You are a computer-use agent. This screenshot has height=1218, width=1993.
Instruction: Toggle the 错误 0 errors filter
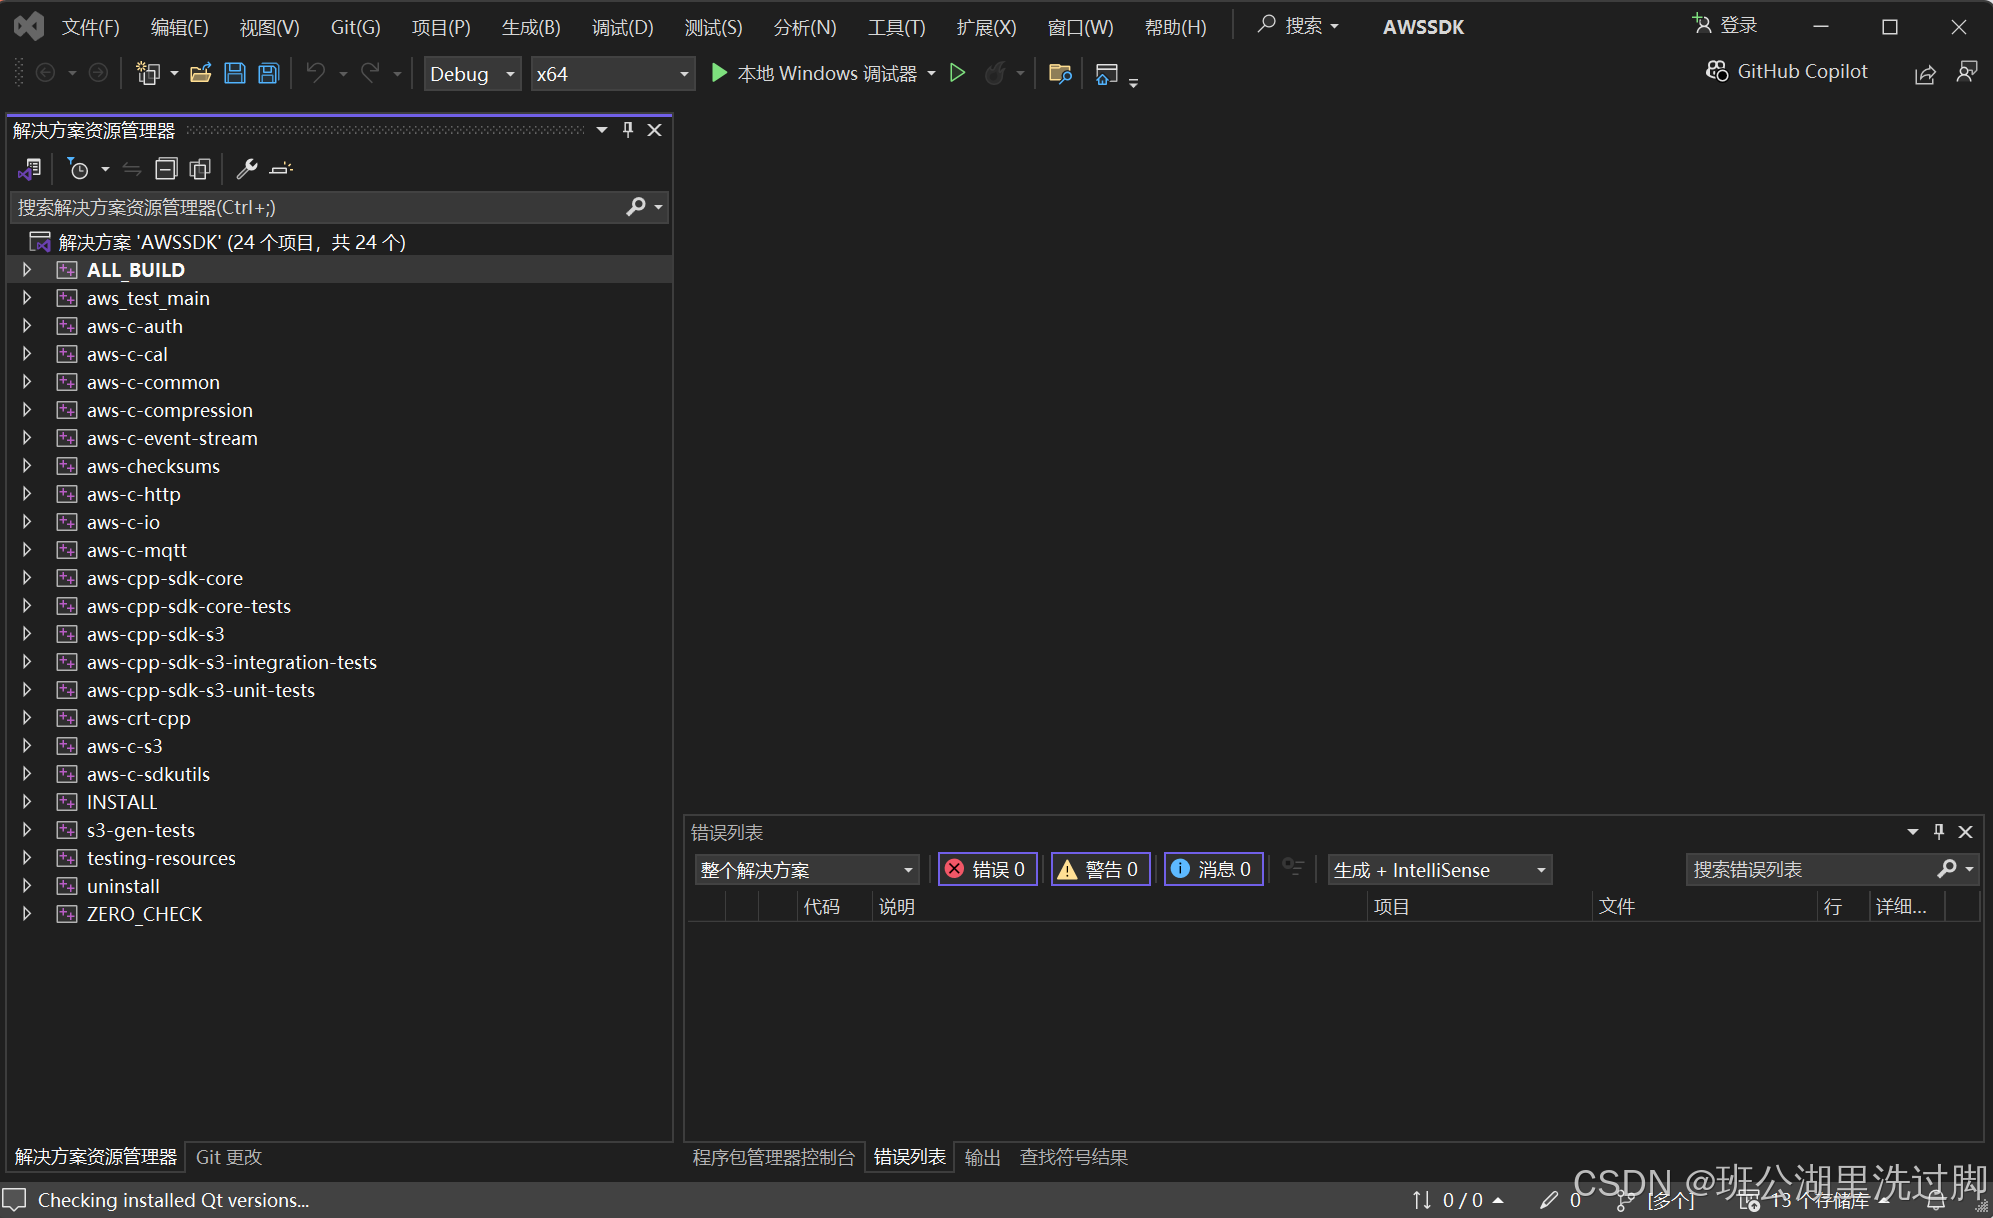click(x=987, y=869)
